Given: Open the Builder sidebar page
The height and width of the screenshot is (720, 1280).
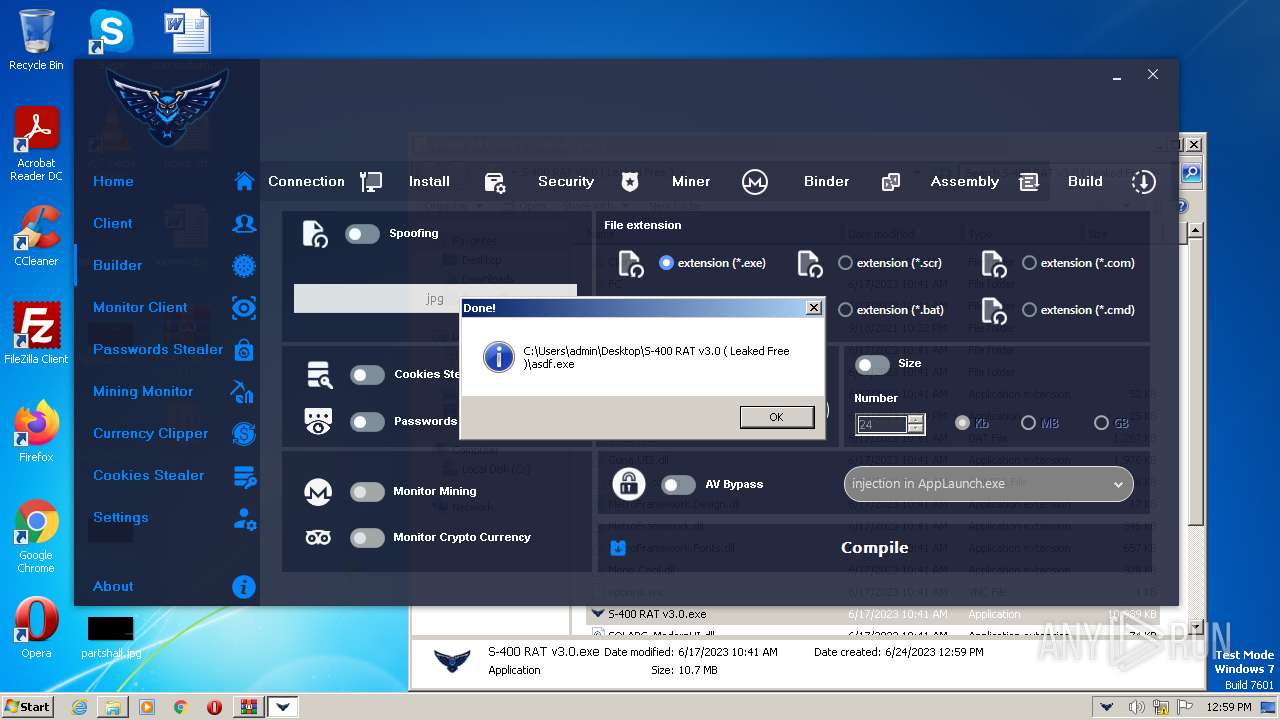Looking at the screenshot, I should tap(117, 265).
